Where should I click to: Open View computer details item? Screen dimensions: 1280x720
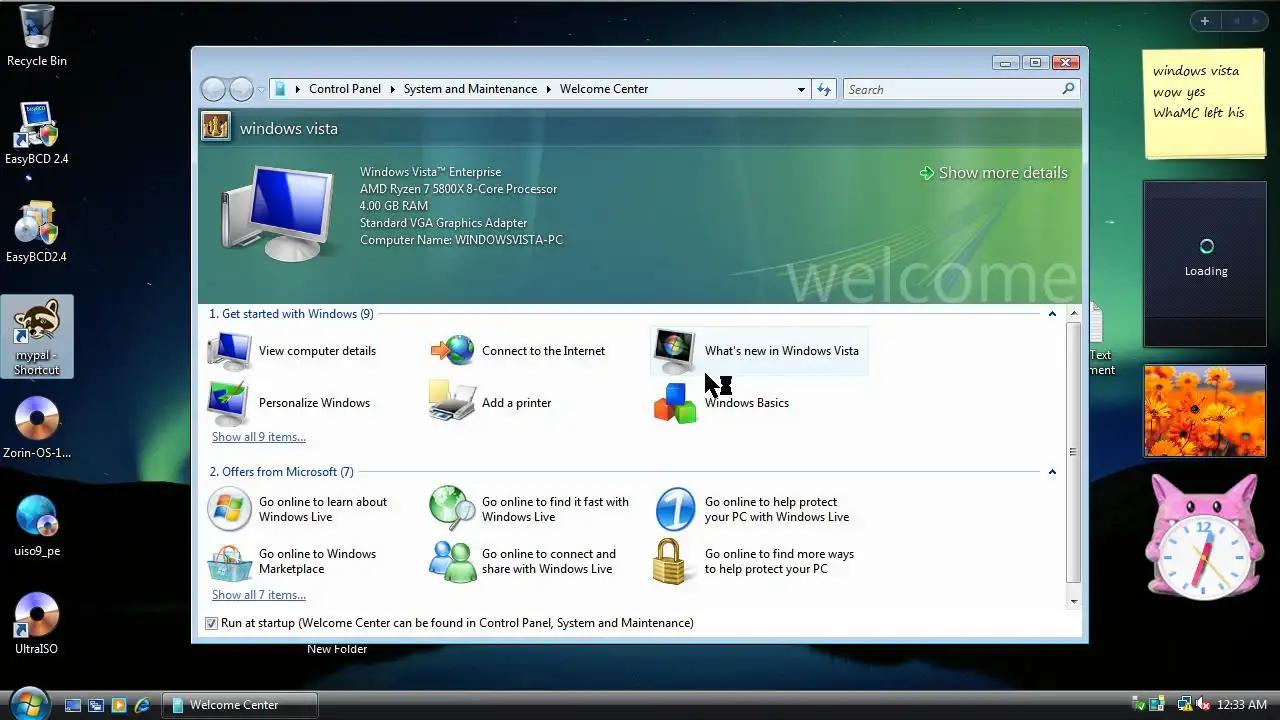click(x=292, y=351)
